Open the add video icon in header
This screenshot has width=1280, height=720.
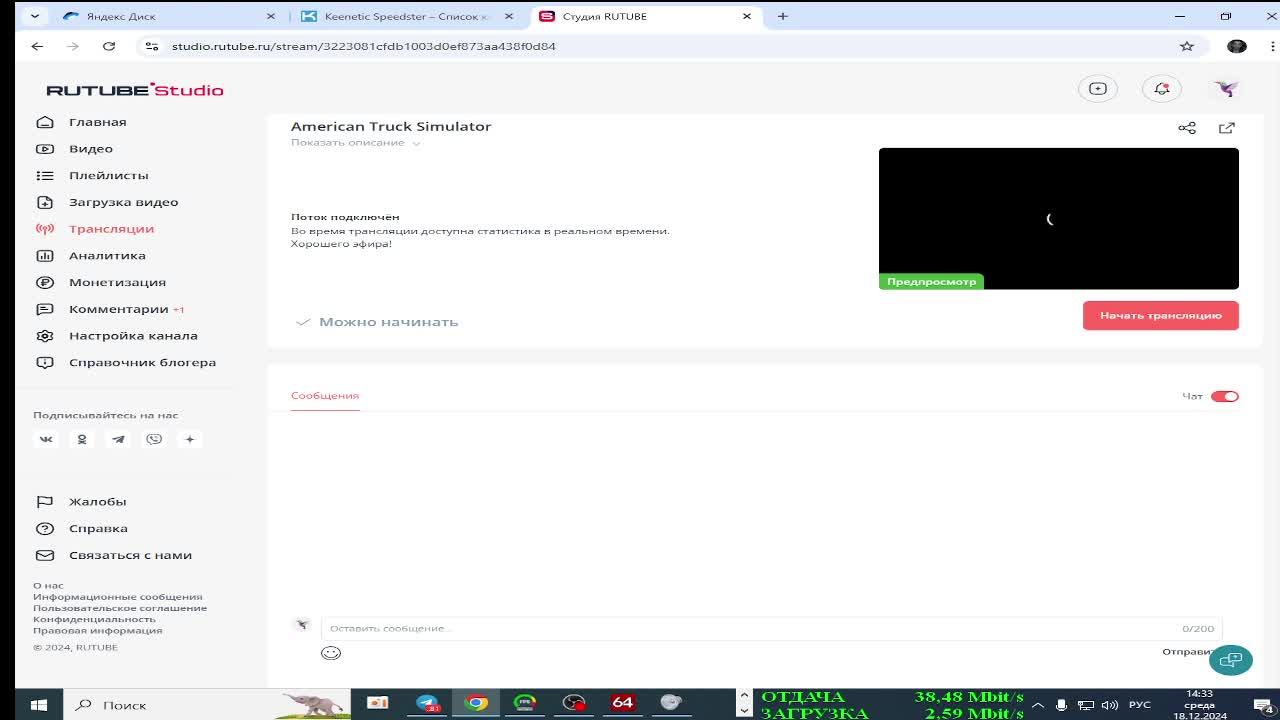(x=1098, y=89)
